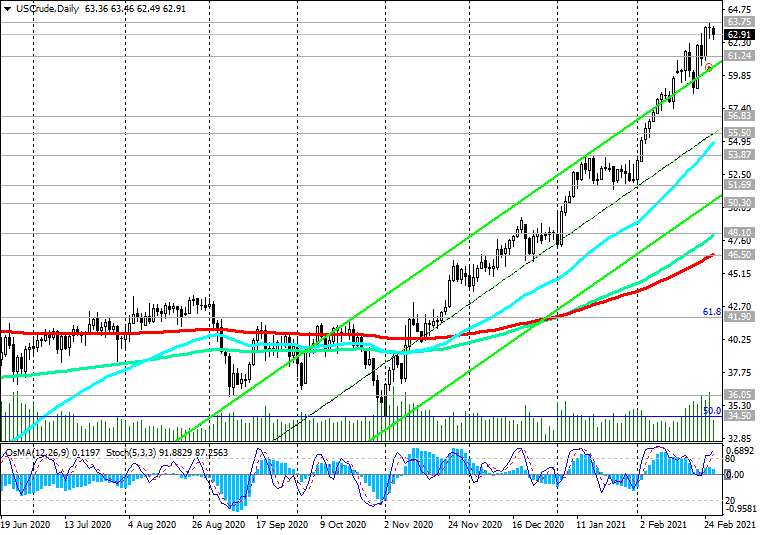This screenshot has width=762, height=535.
Task: Click the 61.8 Fibonacci level label
Action: [712, 311]
